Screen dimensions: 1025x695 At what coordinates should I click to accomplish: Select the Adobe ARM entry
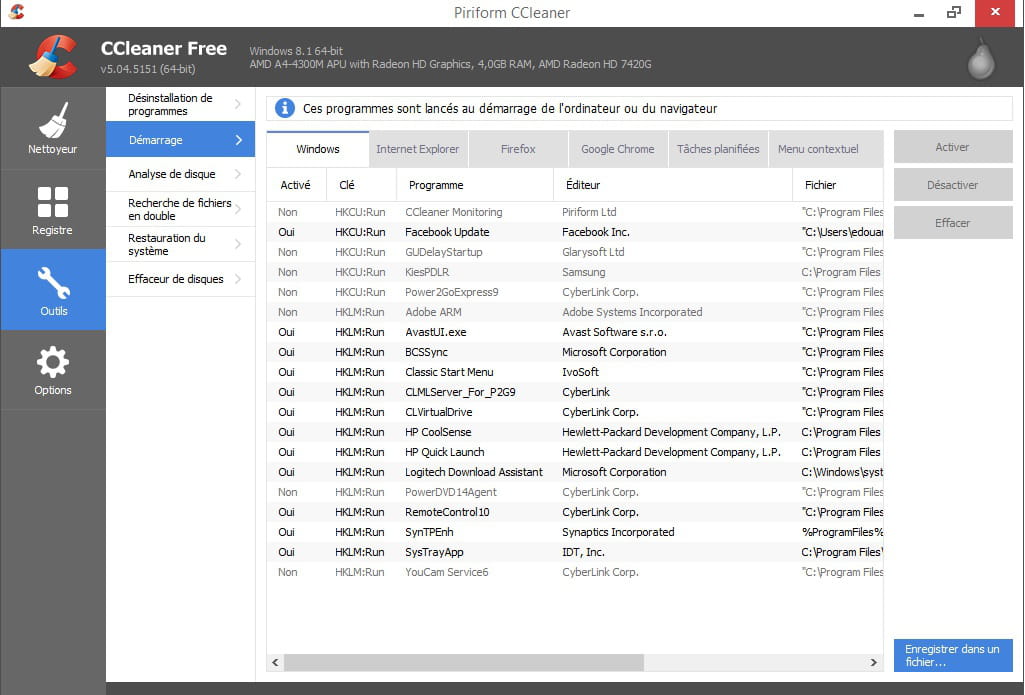coord(575,312)
